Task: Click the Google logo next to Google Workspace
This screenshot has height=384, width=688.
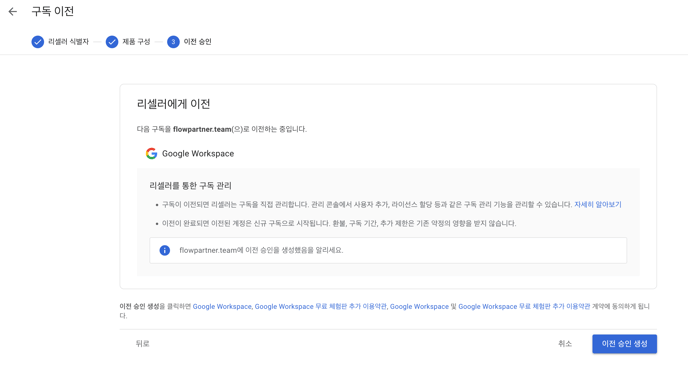Action: [151, 153]
